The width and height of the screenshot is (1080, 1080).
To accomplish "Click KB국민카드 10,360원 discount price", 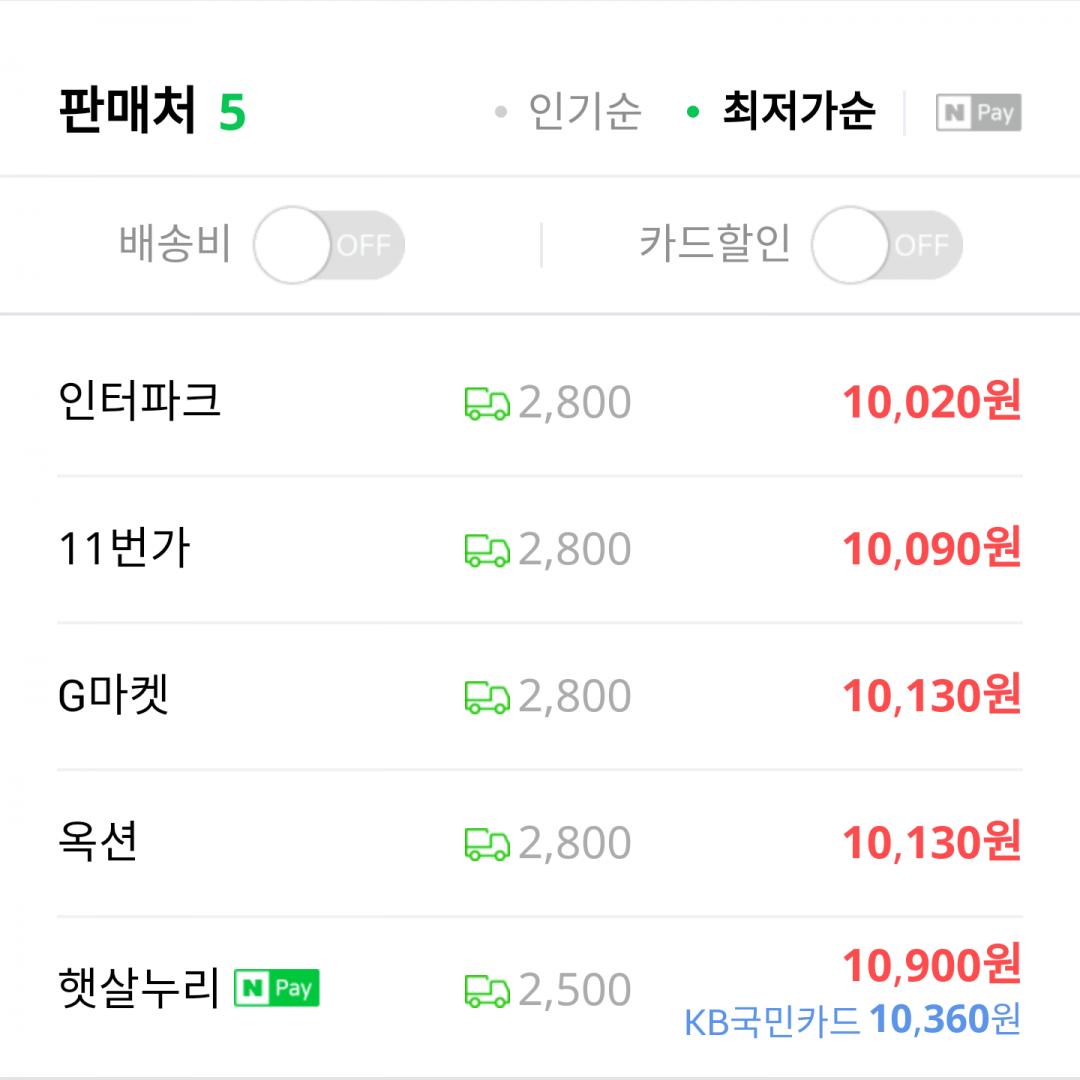I will tap(852, 1020).
